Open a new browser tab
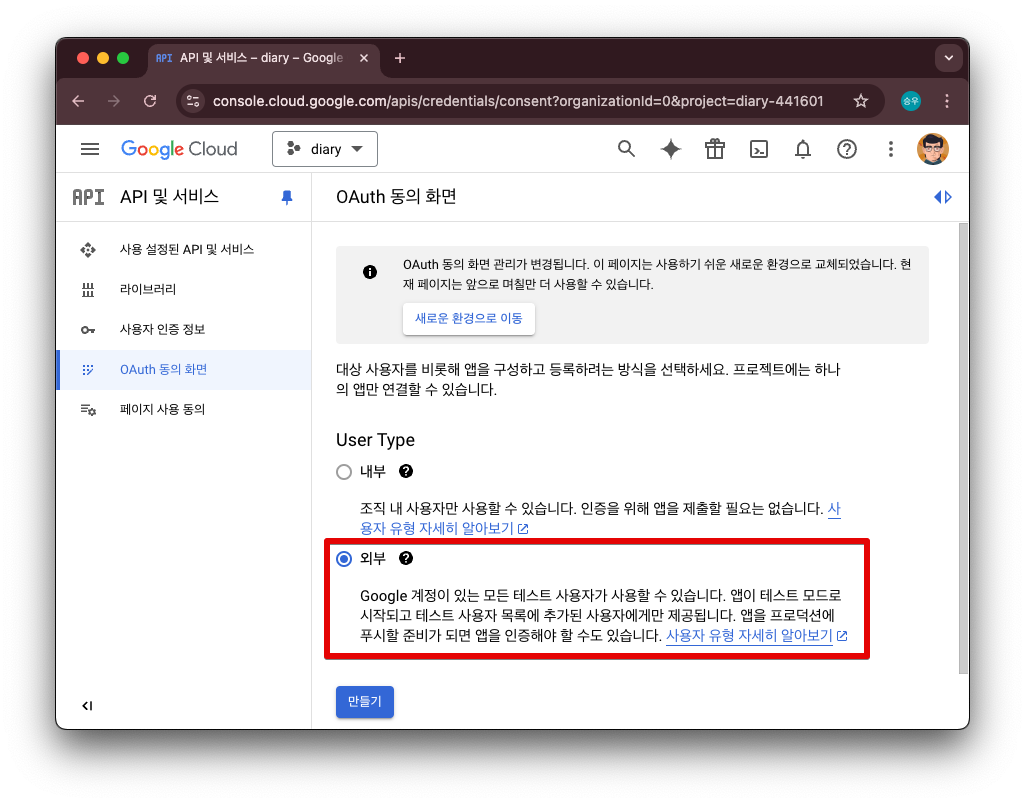 point(400,58)
